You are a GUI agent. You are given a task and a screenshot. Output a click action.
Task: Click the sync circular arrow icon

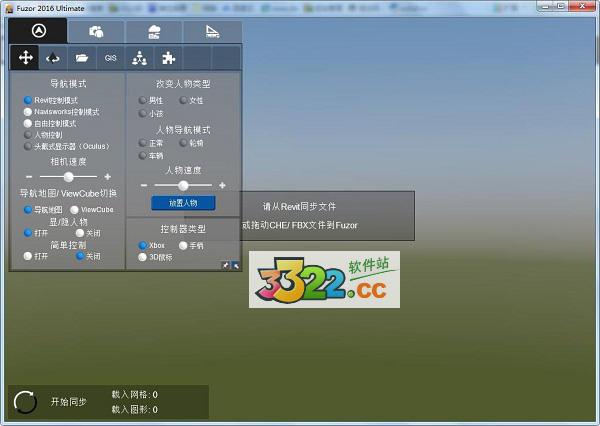point(25,402)
